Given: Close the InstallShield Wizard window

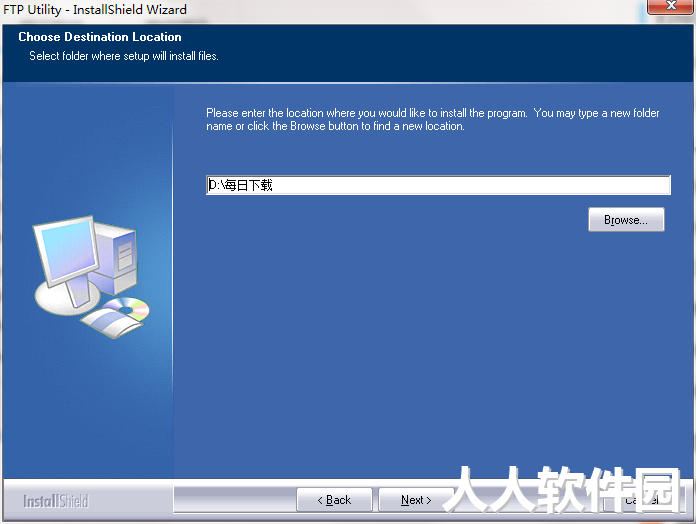Looking at the screenshot, I should pyautogui.click(x=670, y=6).
